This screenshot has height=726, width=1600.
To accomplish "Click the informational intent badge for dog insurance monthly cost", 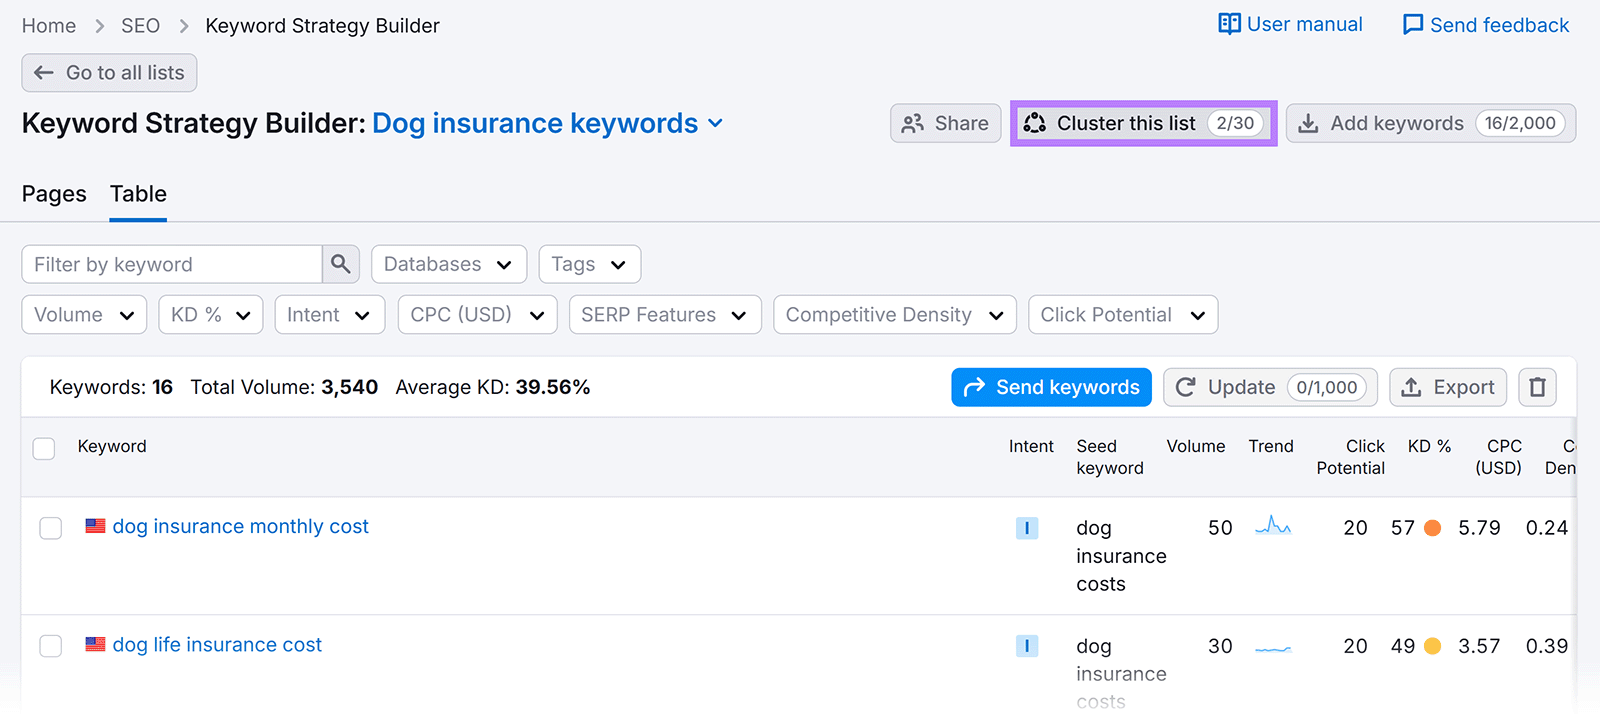I will point(1026,528).
